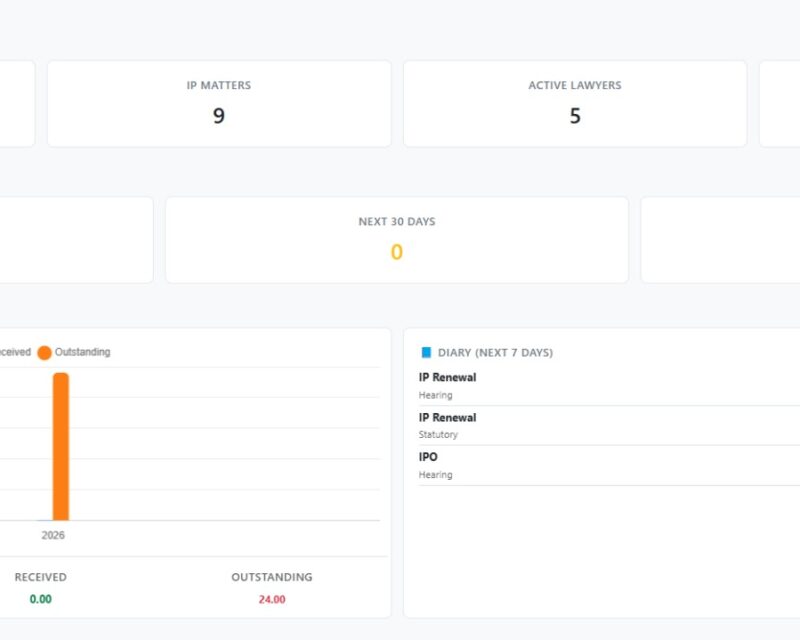Click the orange Outstanding legend circle
The width and height of the screenshot is (800, 640).
click(44, 352)
